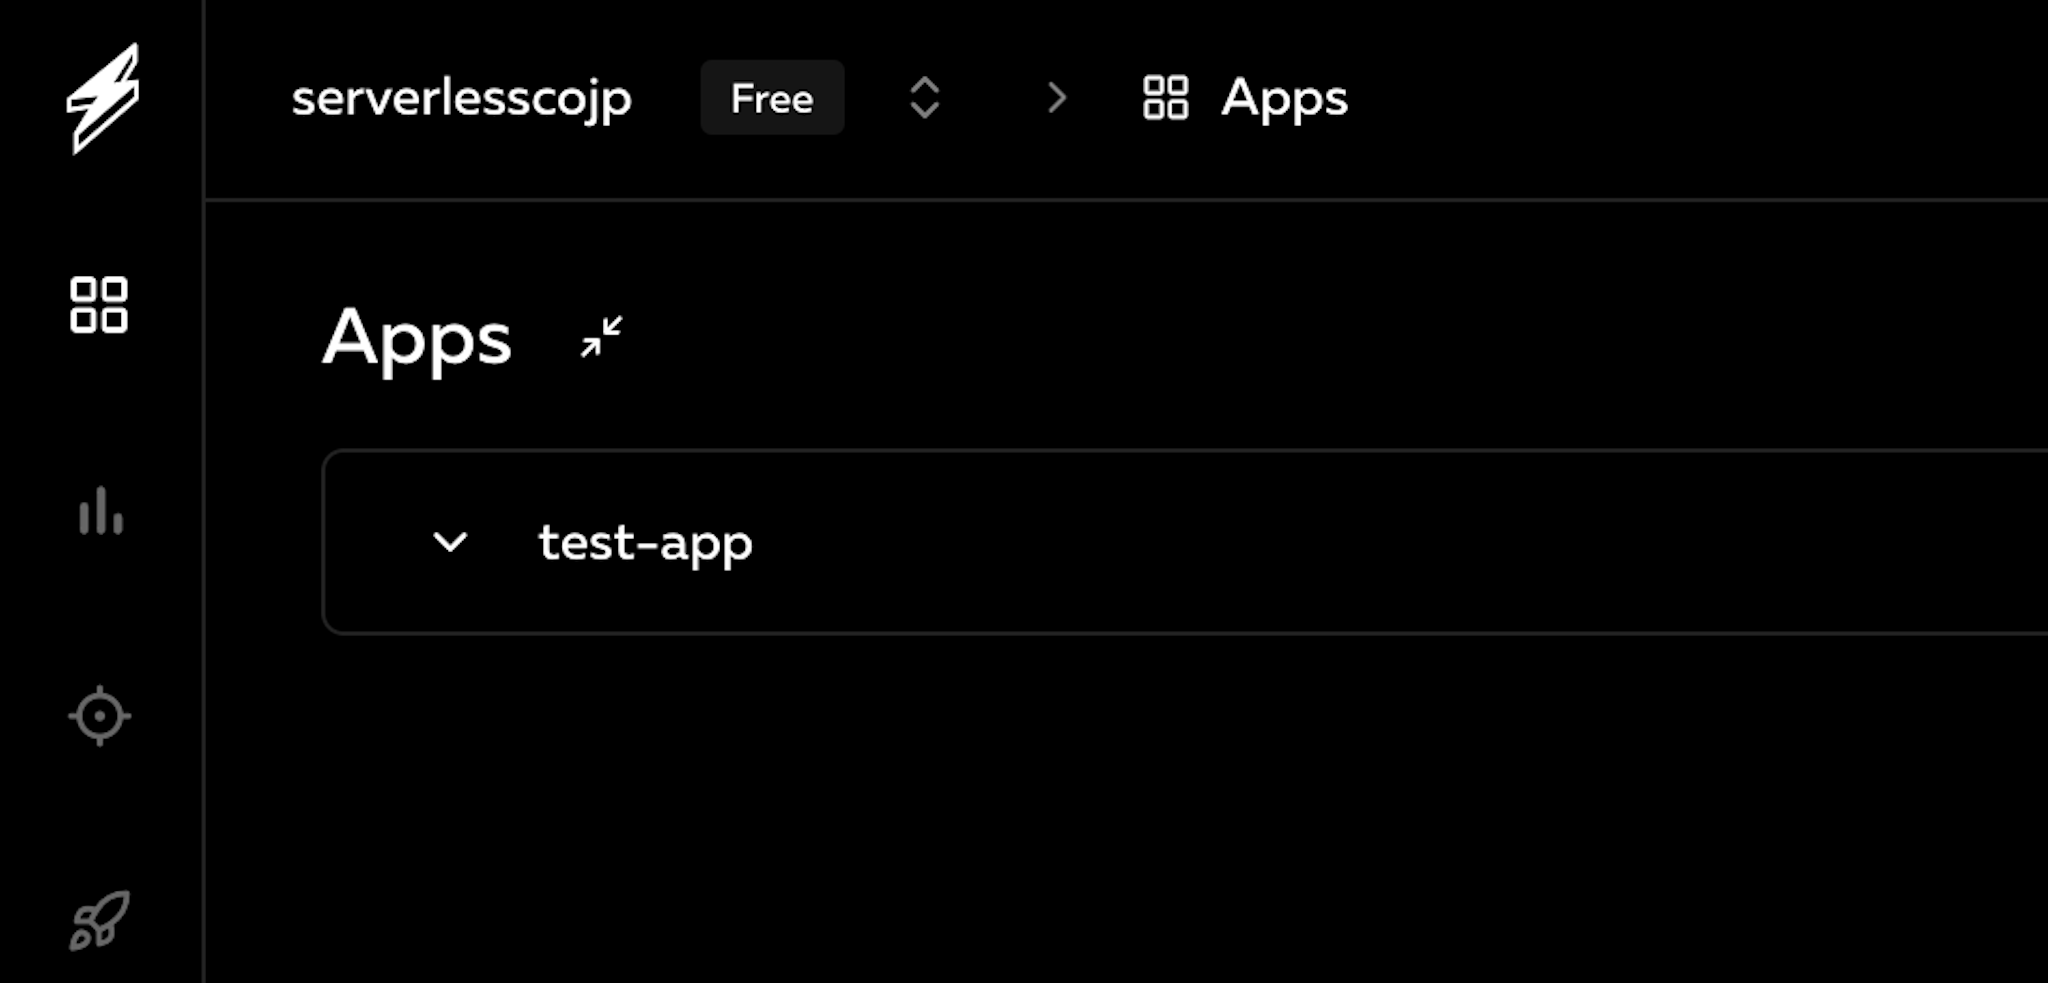Click the target locator icon in the sidebar

[x=100, y=715]
